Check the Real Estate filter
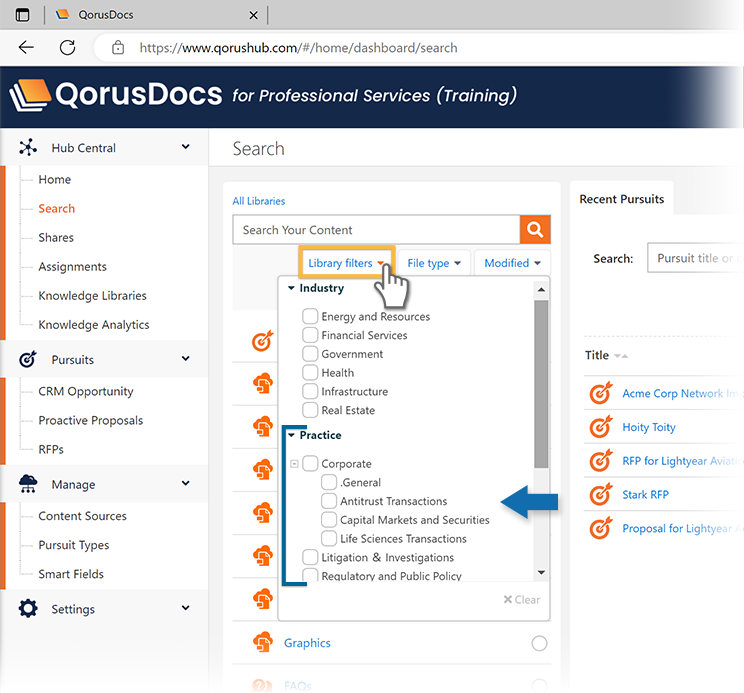The width and height of the screenshot is (744, 693). click(310, 410)
